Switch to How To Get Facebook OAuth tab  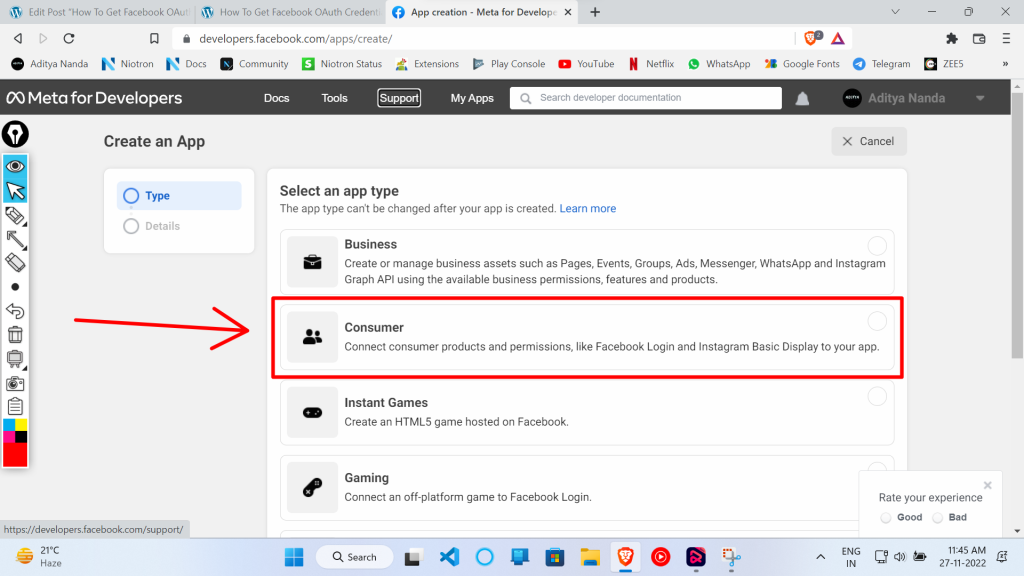click(x=291, y=12)
